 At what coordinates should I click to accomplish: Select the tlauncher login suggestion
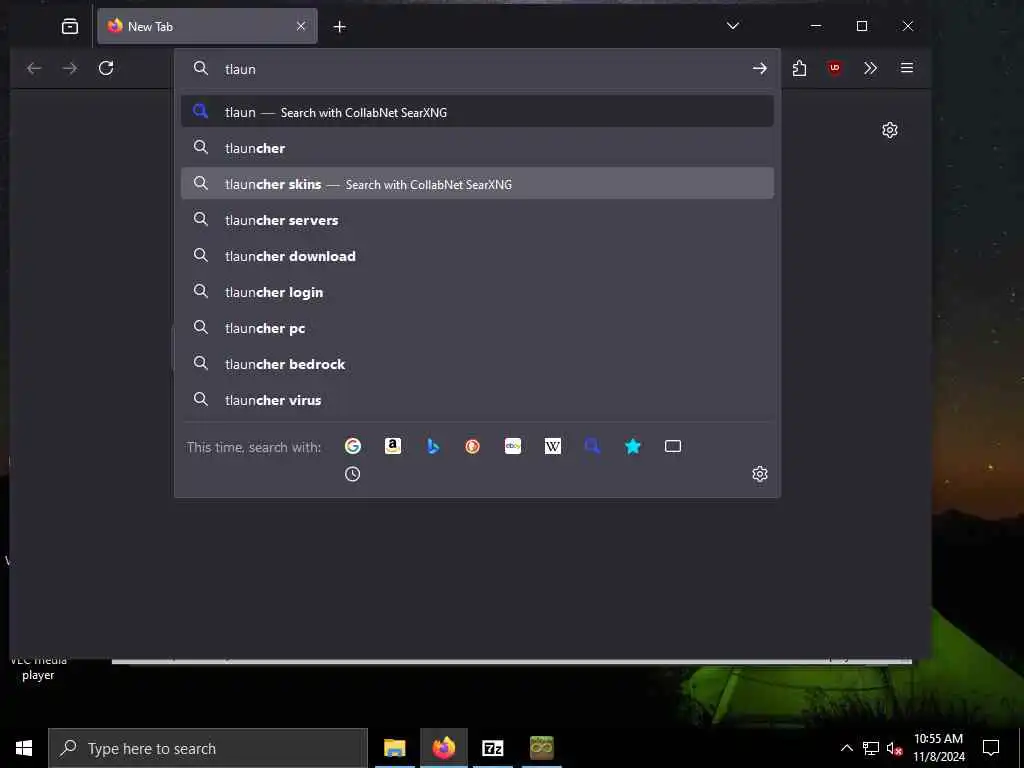coord(477,291)
